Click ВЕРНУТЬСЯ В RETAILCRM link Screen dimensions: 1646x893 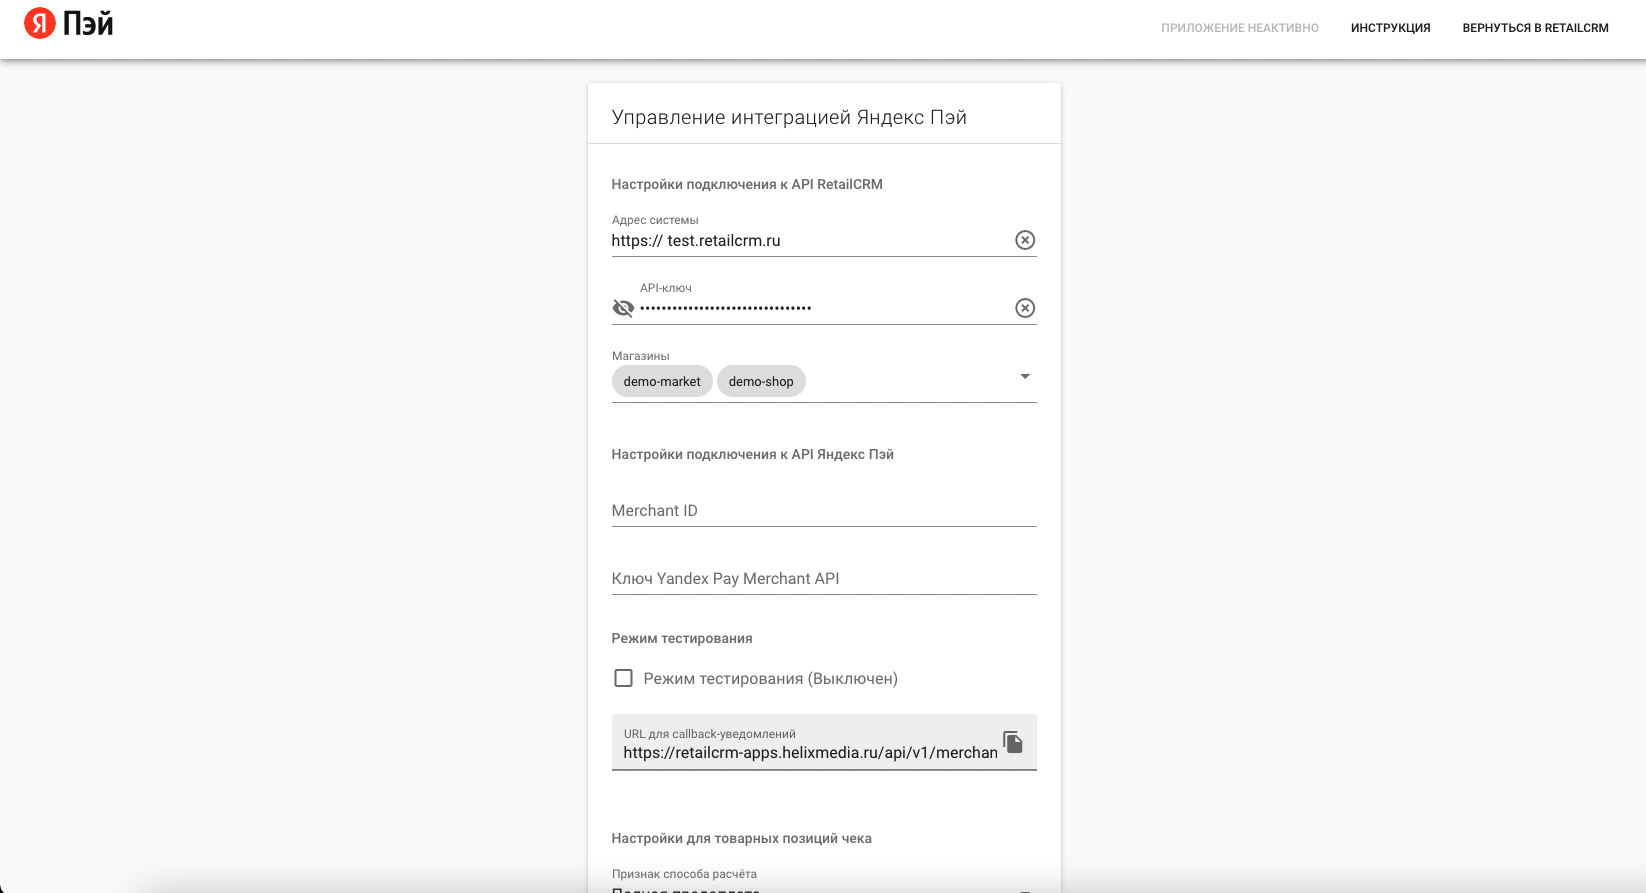tap(1535, 28)
